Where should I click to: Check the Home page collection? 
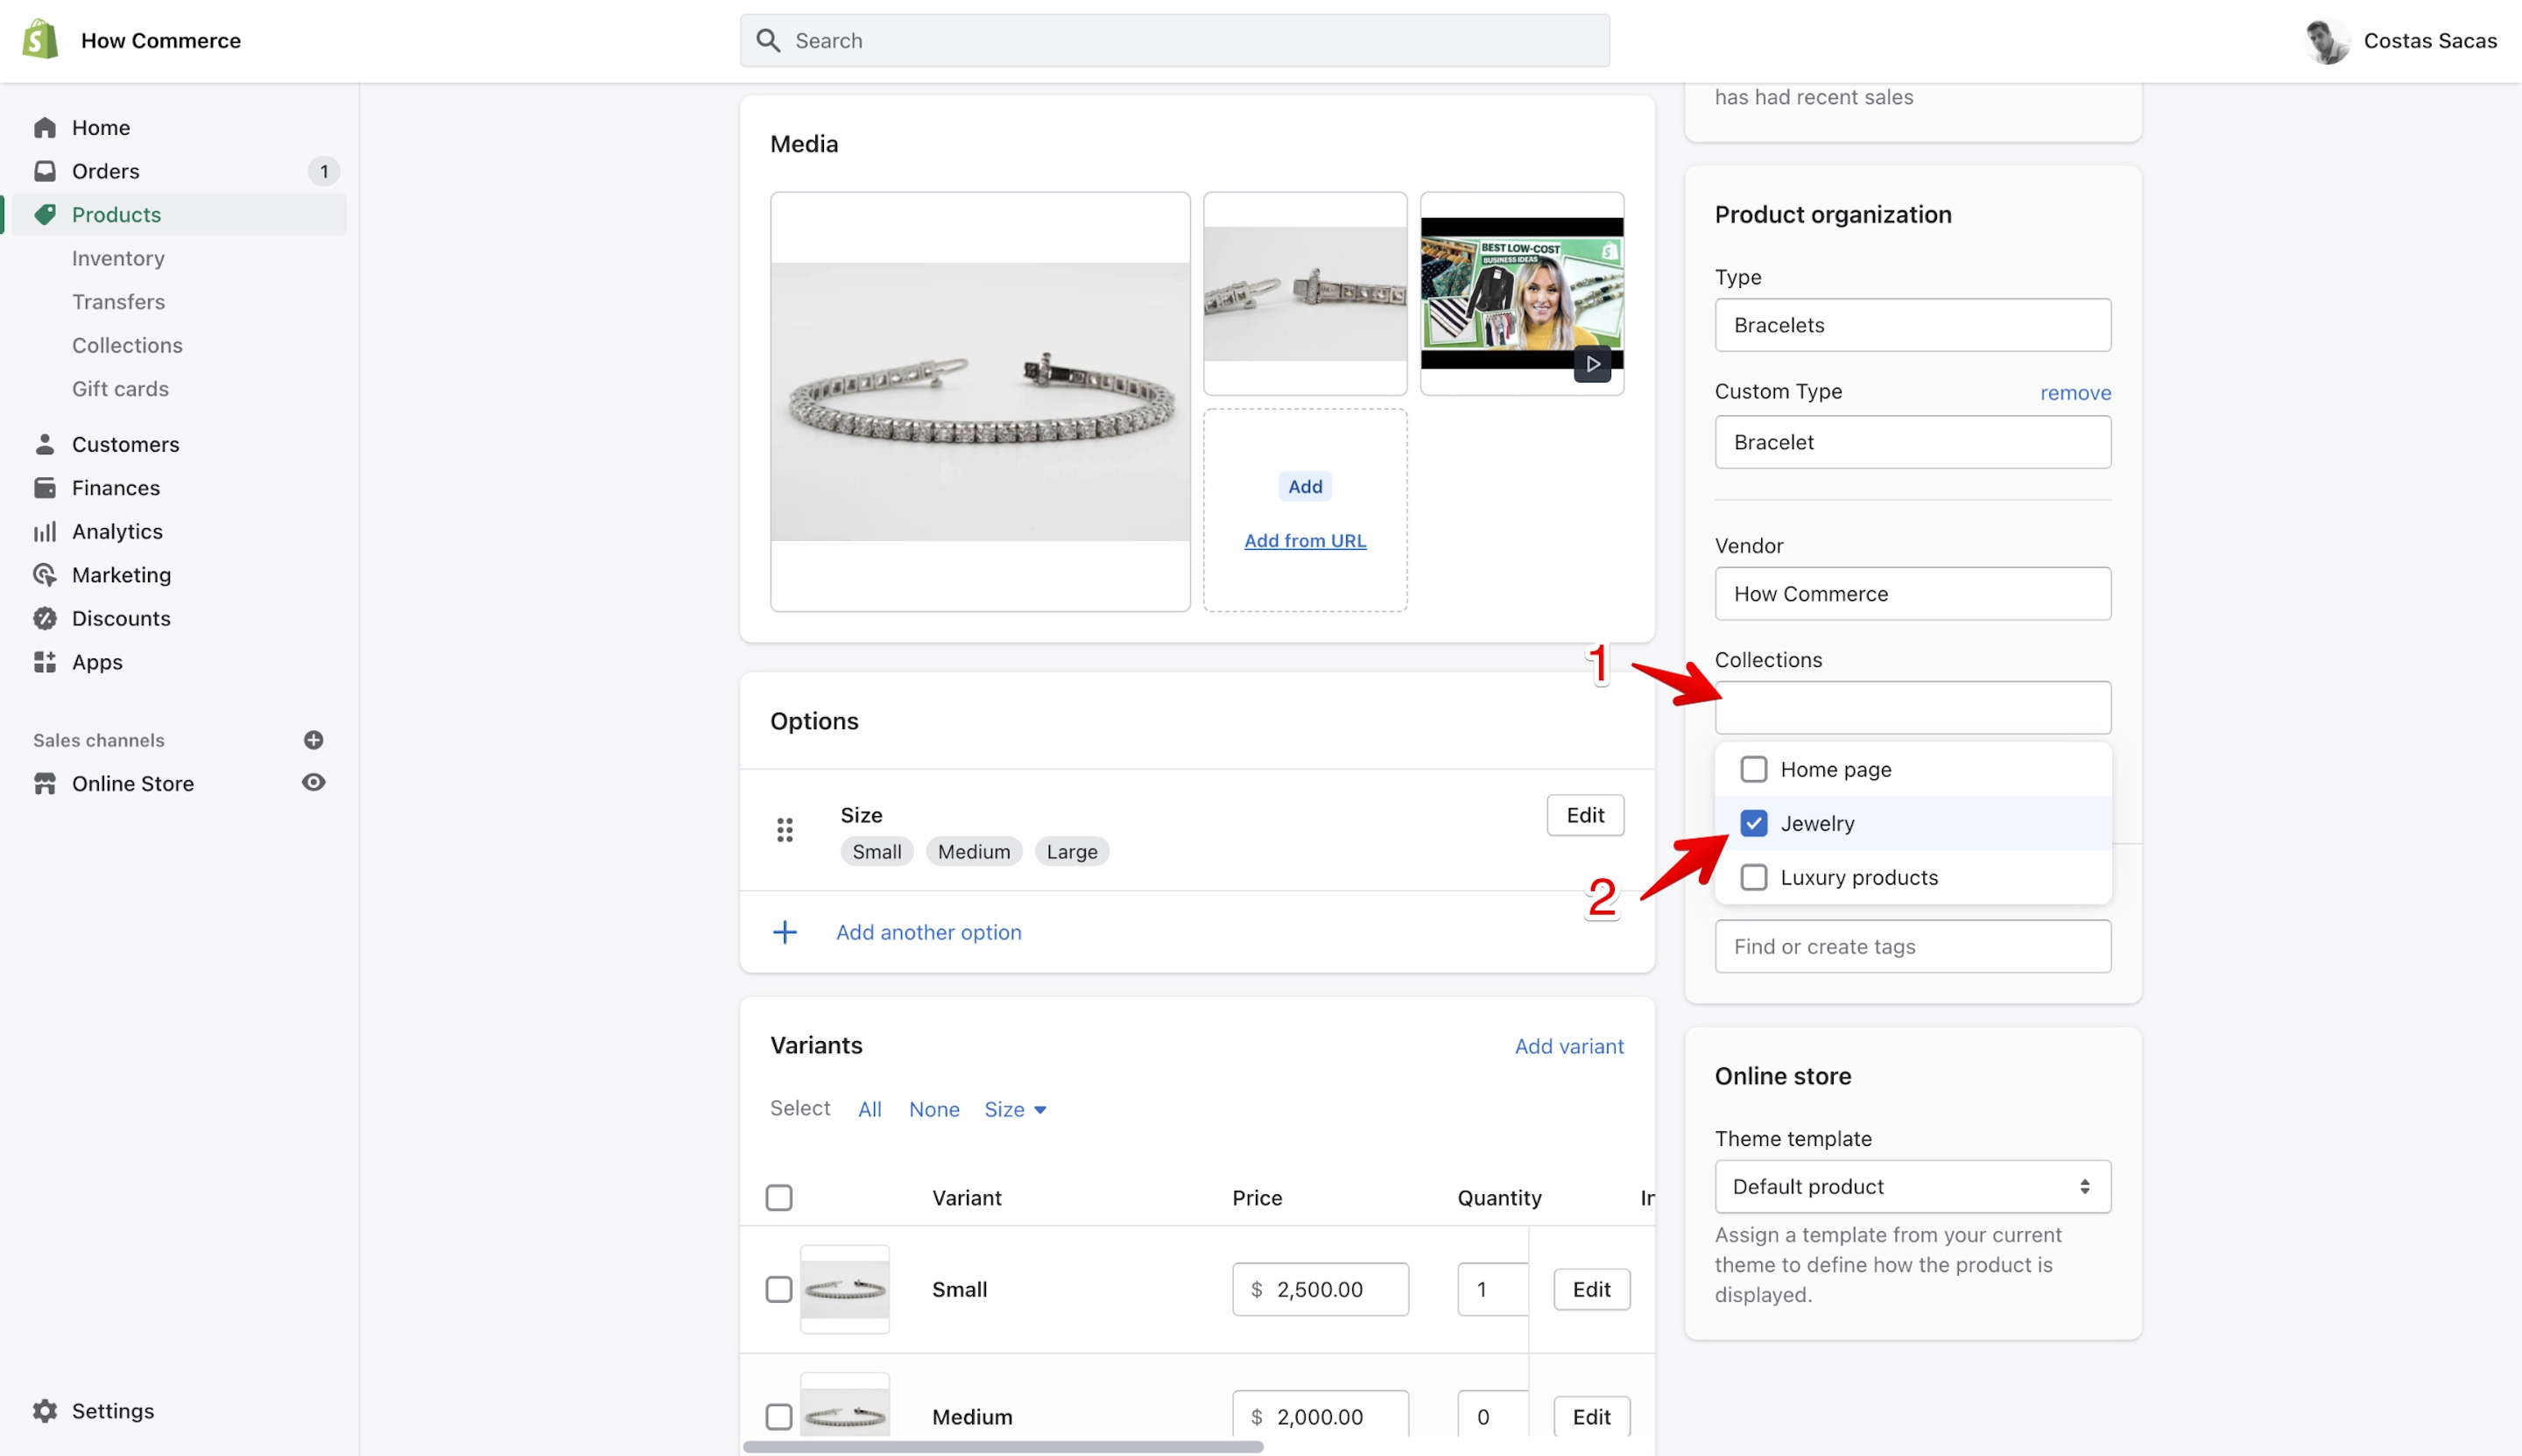pos(1753,769)
